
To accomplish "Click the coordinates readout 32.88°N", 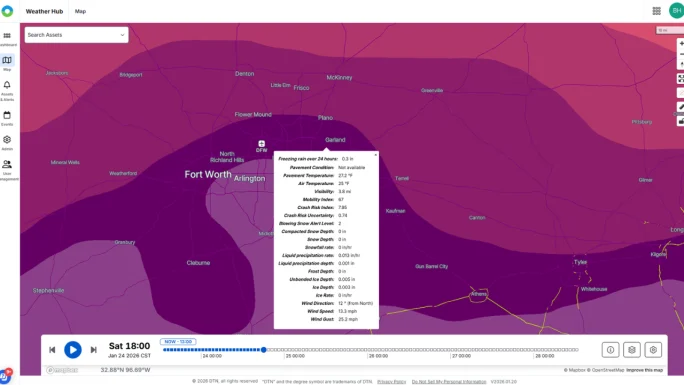I will click(x=125, y=370).
